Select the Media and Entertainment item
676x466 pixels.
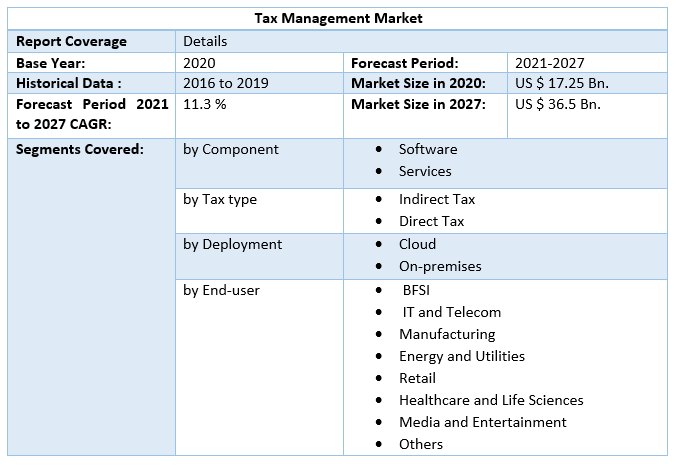pos(482,422)
